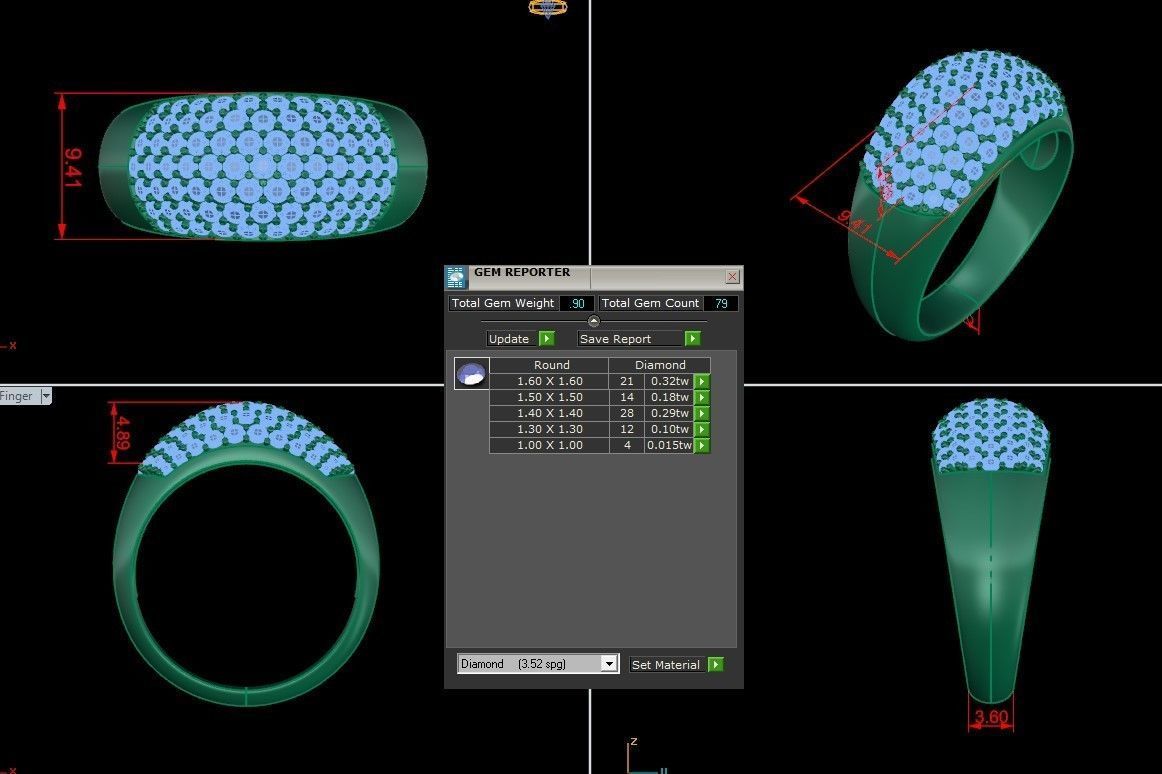Click the gem count cell 14
The width and height of the screenshot is (1162, 774).
click(x=627, y=397)
